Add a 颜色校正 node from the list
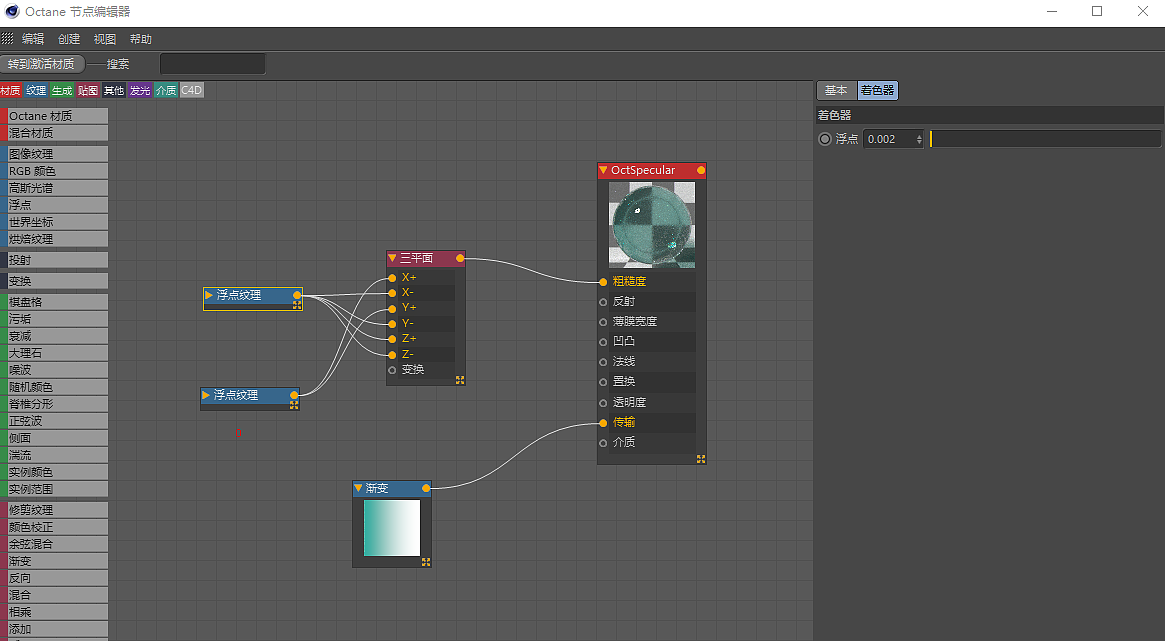This screenshot has width=1165, height=641. [54, 527]
